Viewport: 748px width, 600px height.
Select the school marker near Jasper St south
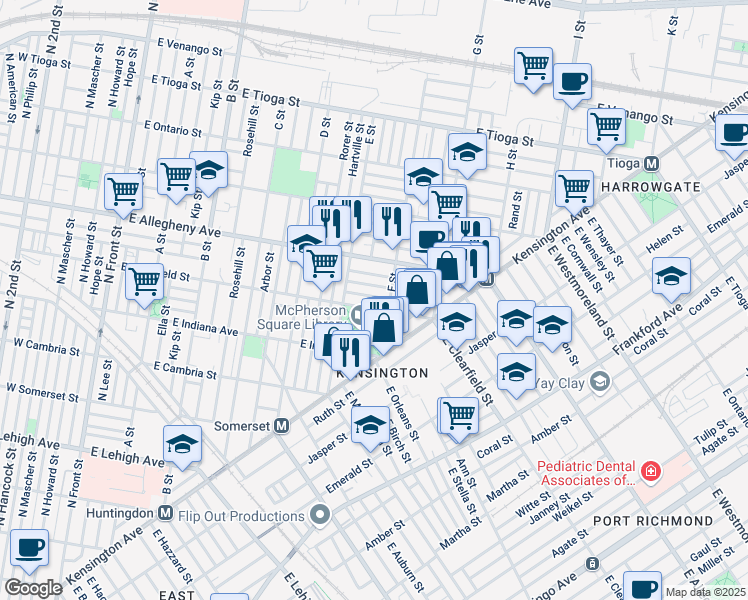(x=370, y=429)
